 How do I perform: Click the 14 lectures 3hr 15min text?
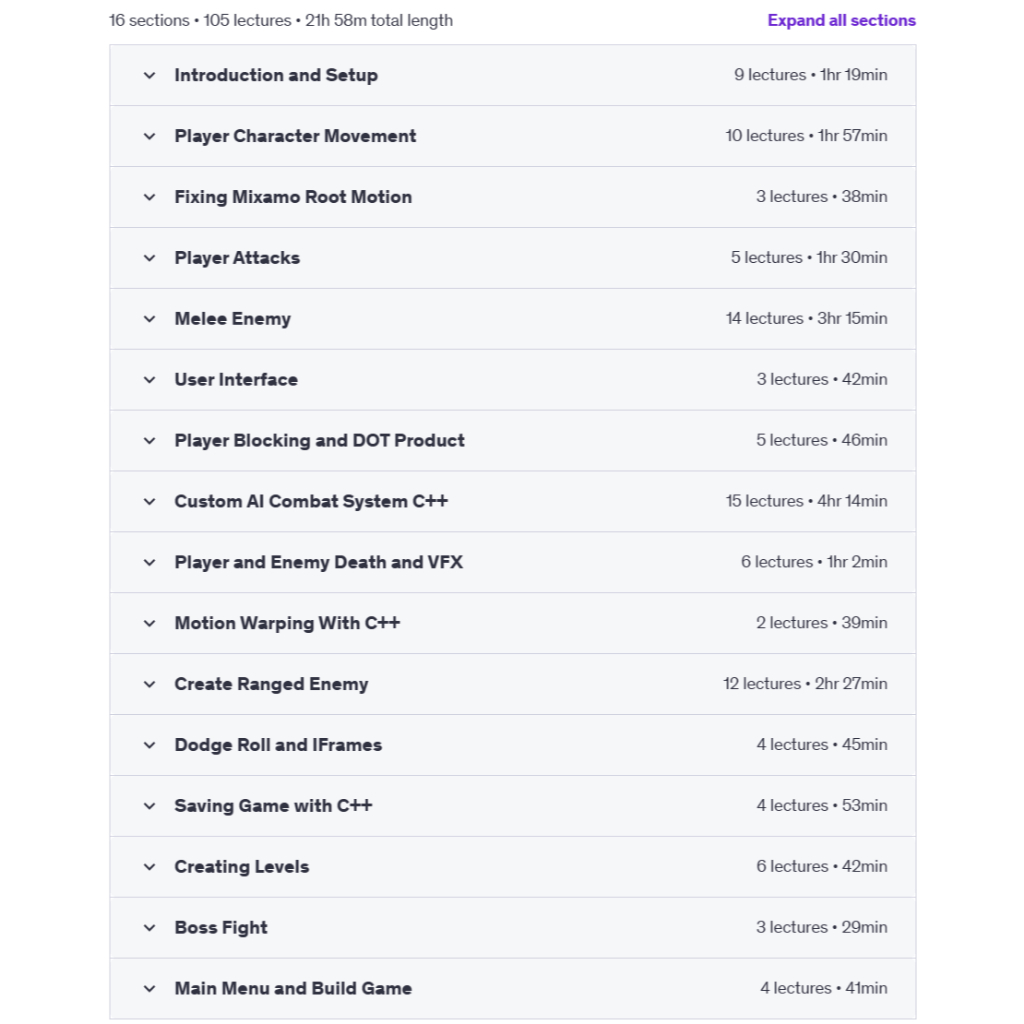(x=806, y=318)
